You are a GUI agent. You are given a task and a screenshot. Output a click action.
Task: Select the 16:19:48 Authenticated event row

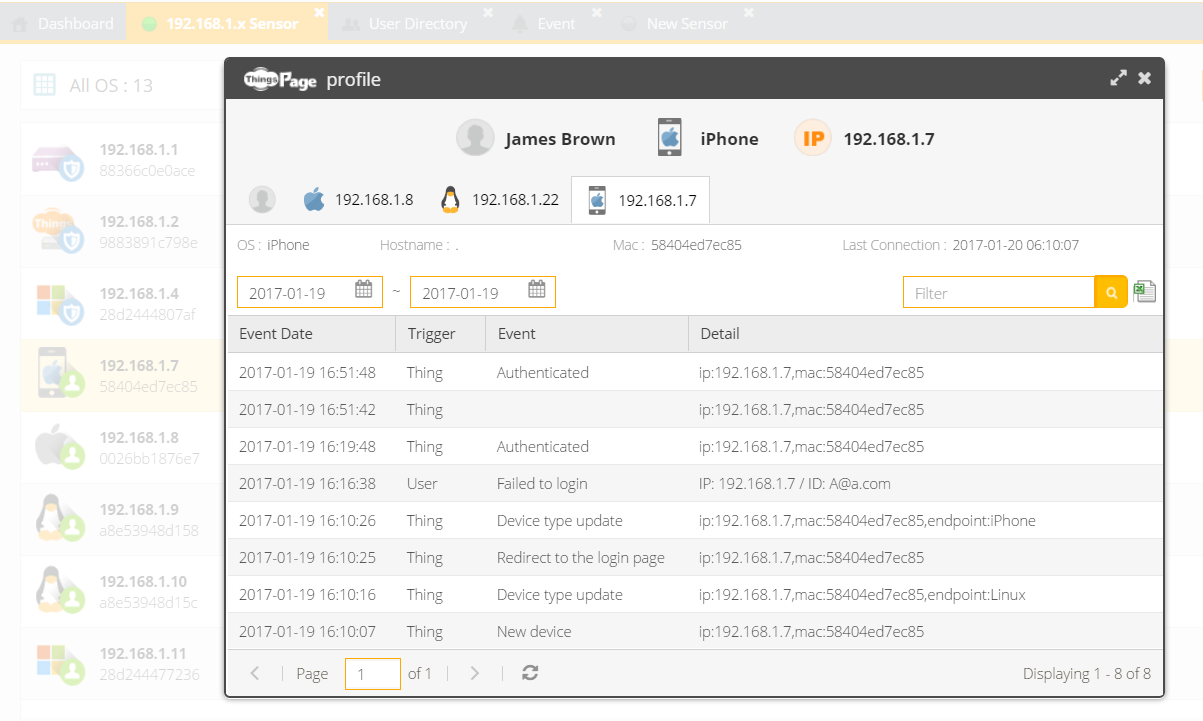(695, 446)
